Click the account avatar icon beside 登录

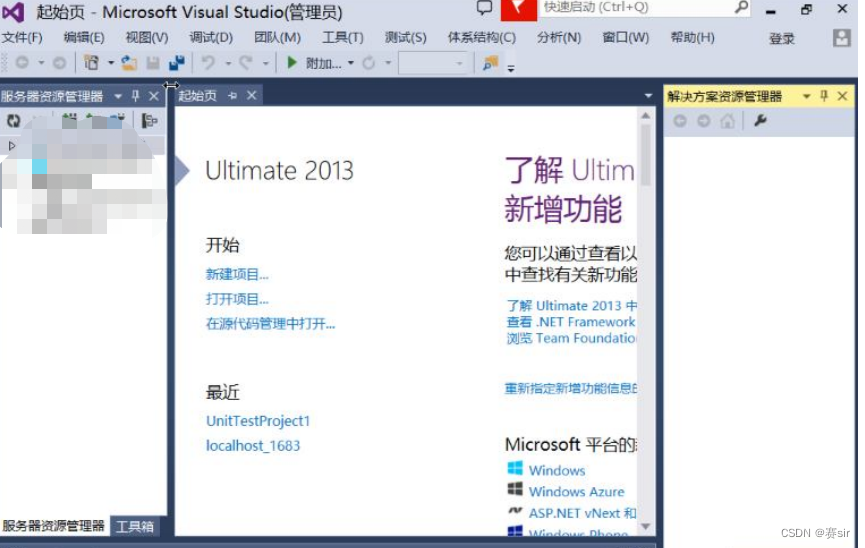coord(841,38)
